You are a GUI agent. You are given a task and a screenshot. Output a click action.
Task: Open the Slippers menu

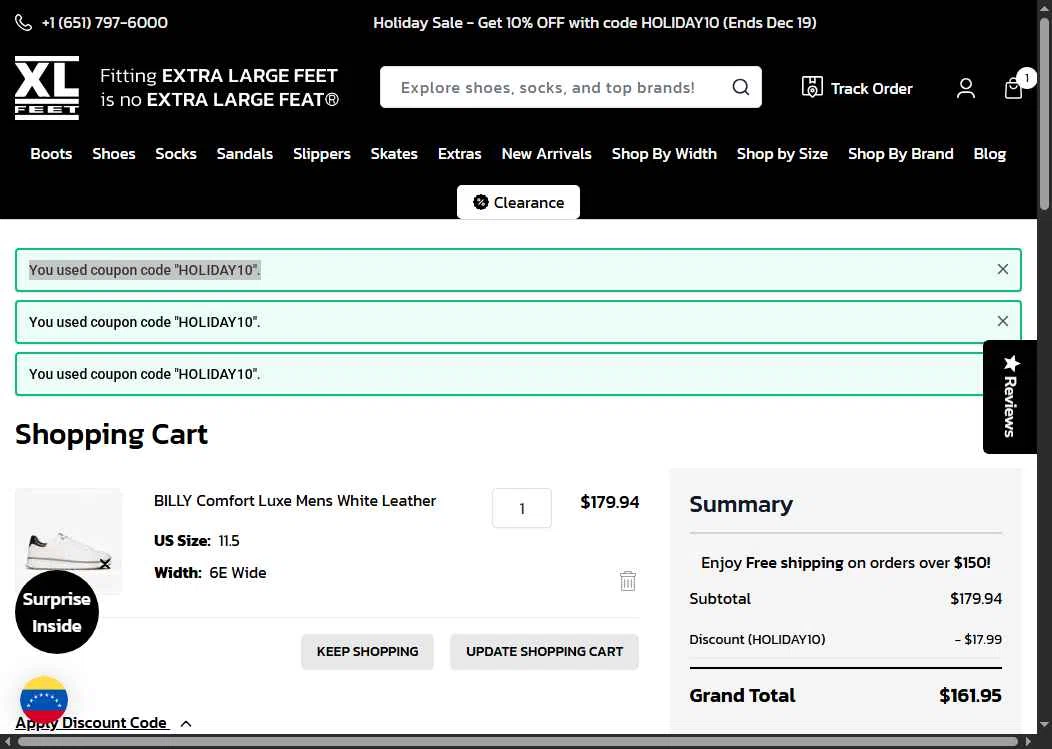coord(322,154)
